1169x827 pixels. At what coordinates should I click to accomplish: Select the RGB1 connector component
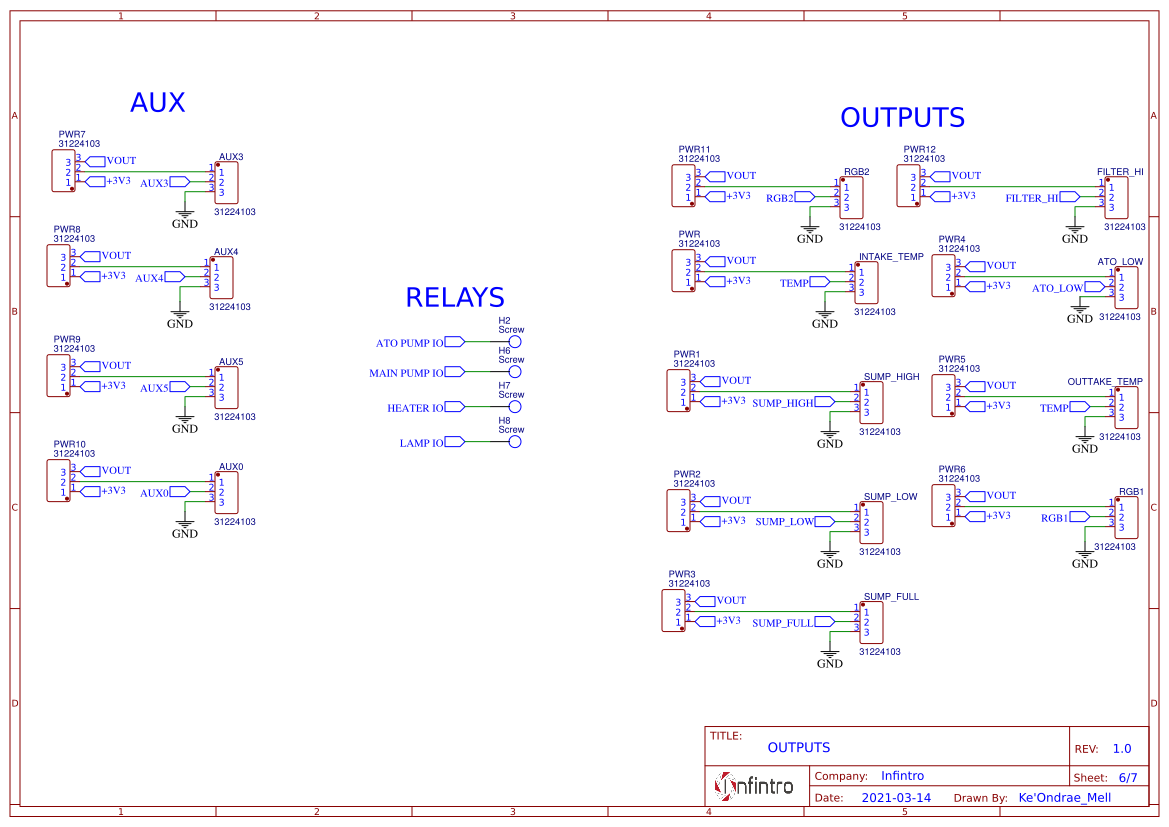coord(1127,518)
